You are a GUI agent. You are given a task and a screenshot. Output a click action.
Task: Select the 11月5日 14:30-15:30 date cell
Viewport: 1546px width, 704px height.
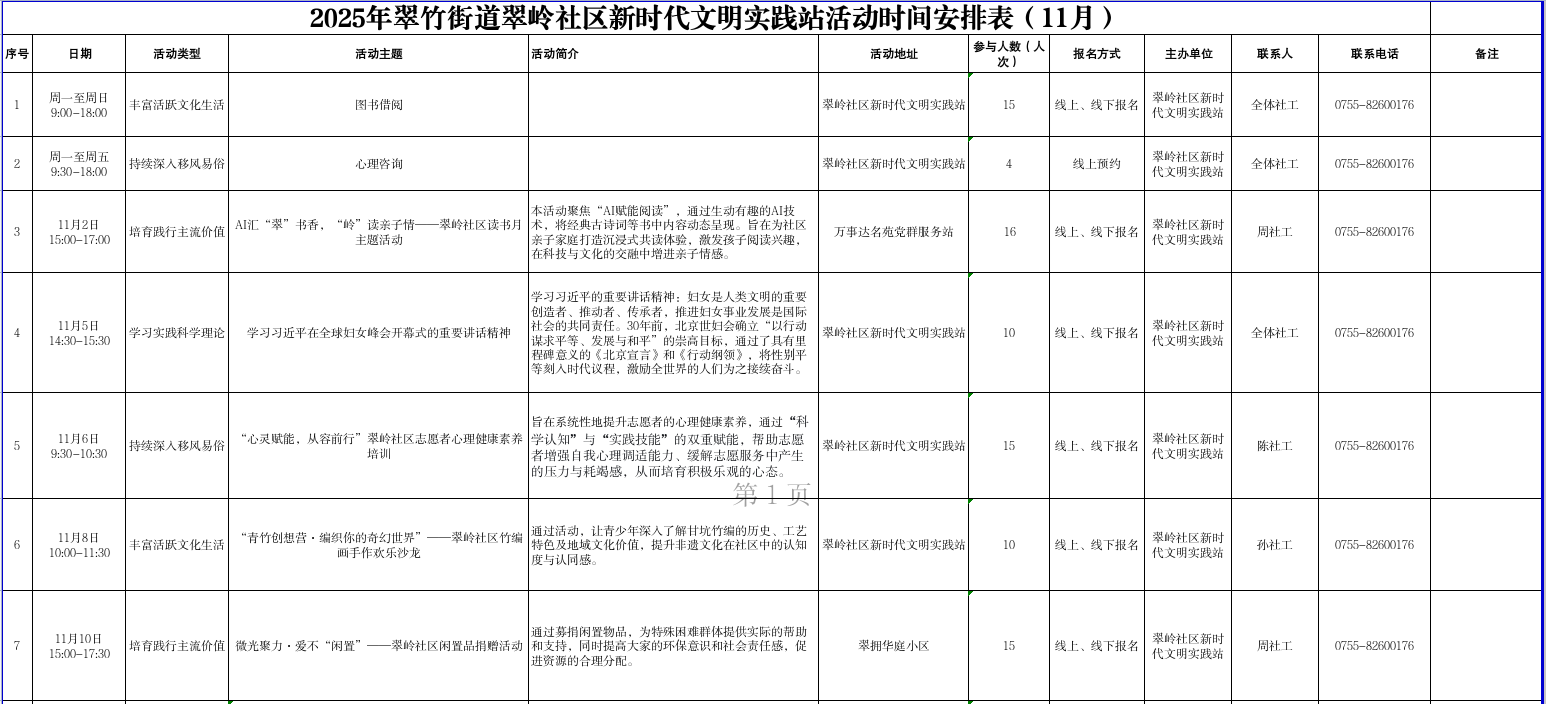pyautogui.click(x=79, y=333)
